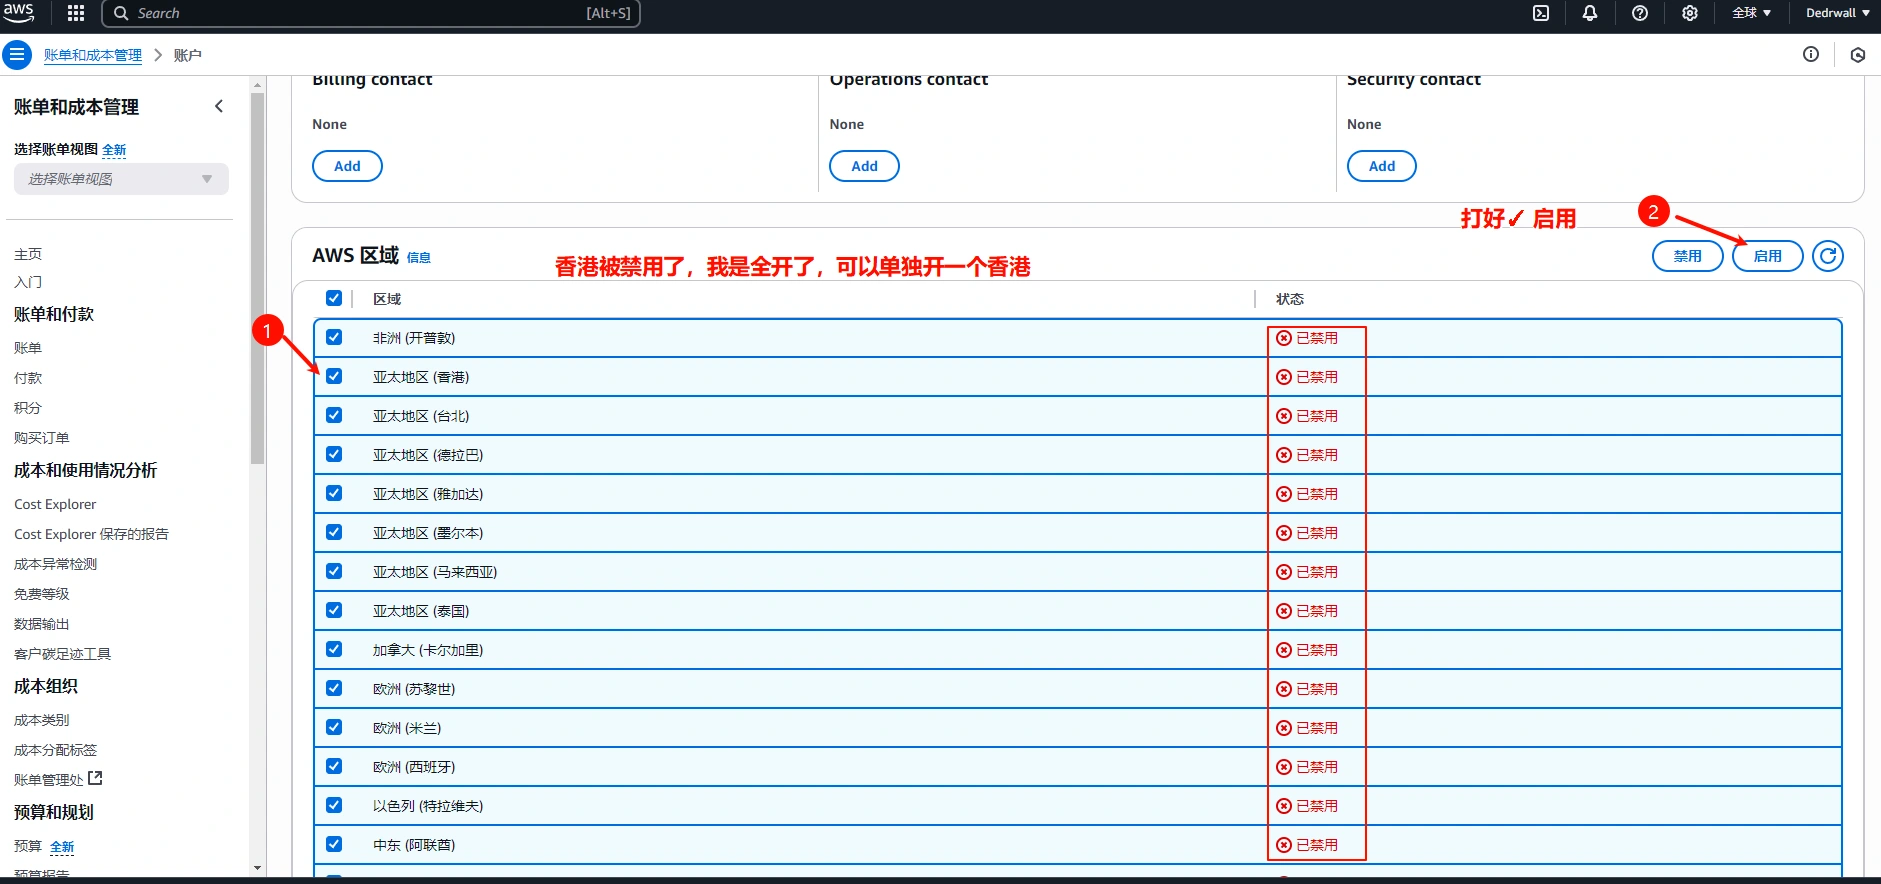Open the 全球 region selector dropdown
1881x884 pixels.
click(1751, 13)
